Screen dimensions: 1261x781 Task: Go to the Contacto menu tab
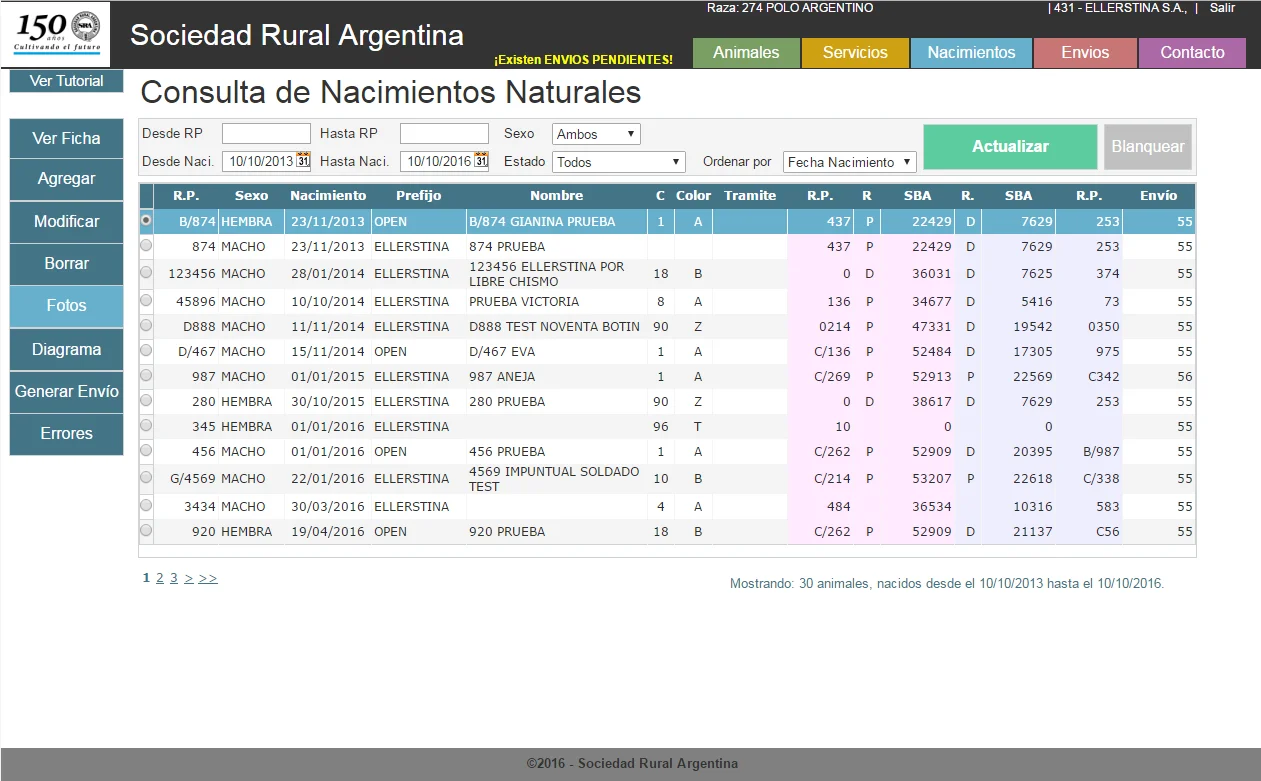1192,53
